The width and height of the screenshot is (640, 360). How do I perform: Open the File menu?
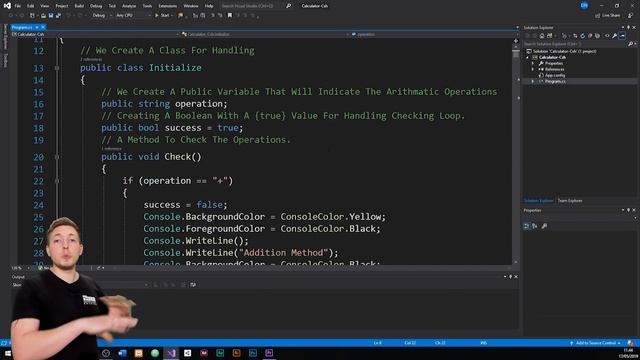pos(18,6)
